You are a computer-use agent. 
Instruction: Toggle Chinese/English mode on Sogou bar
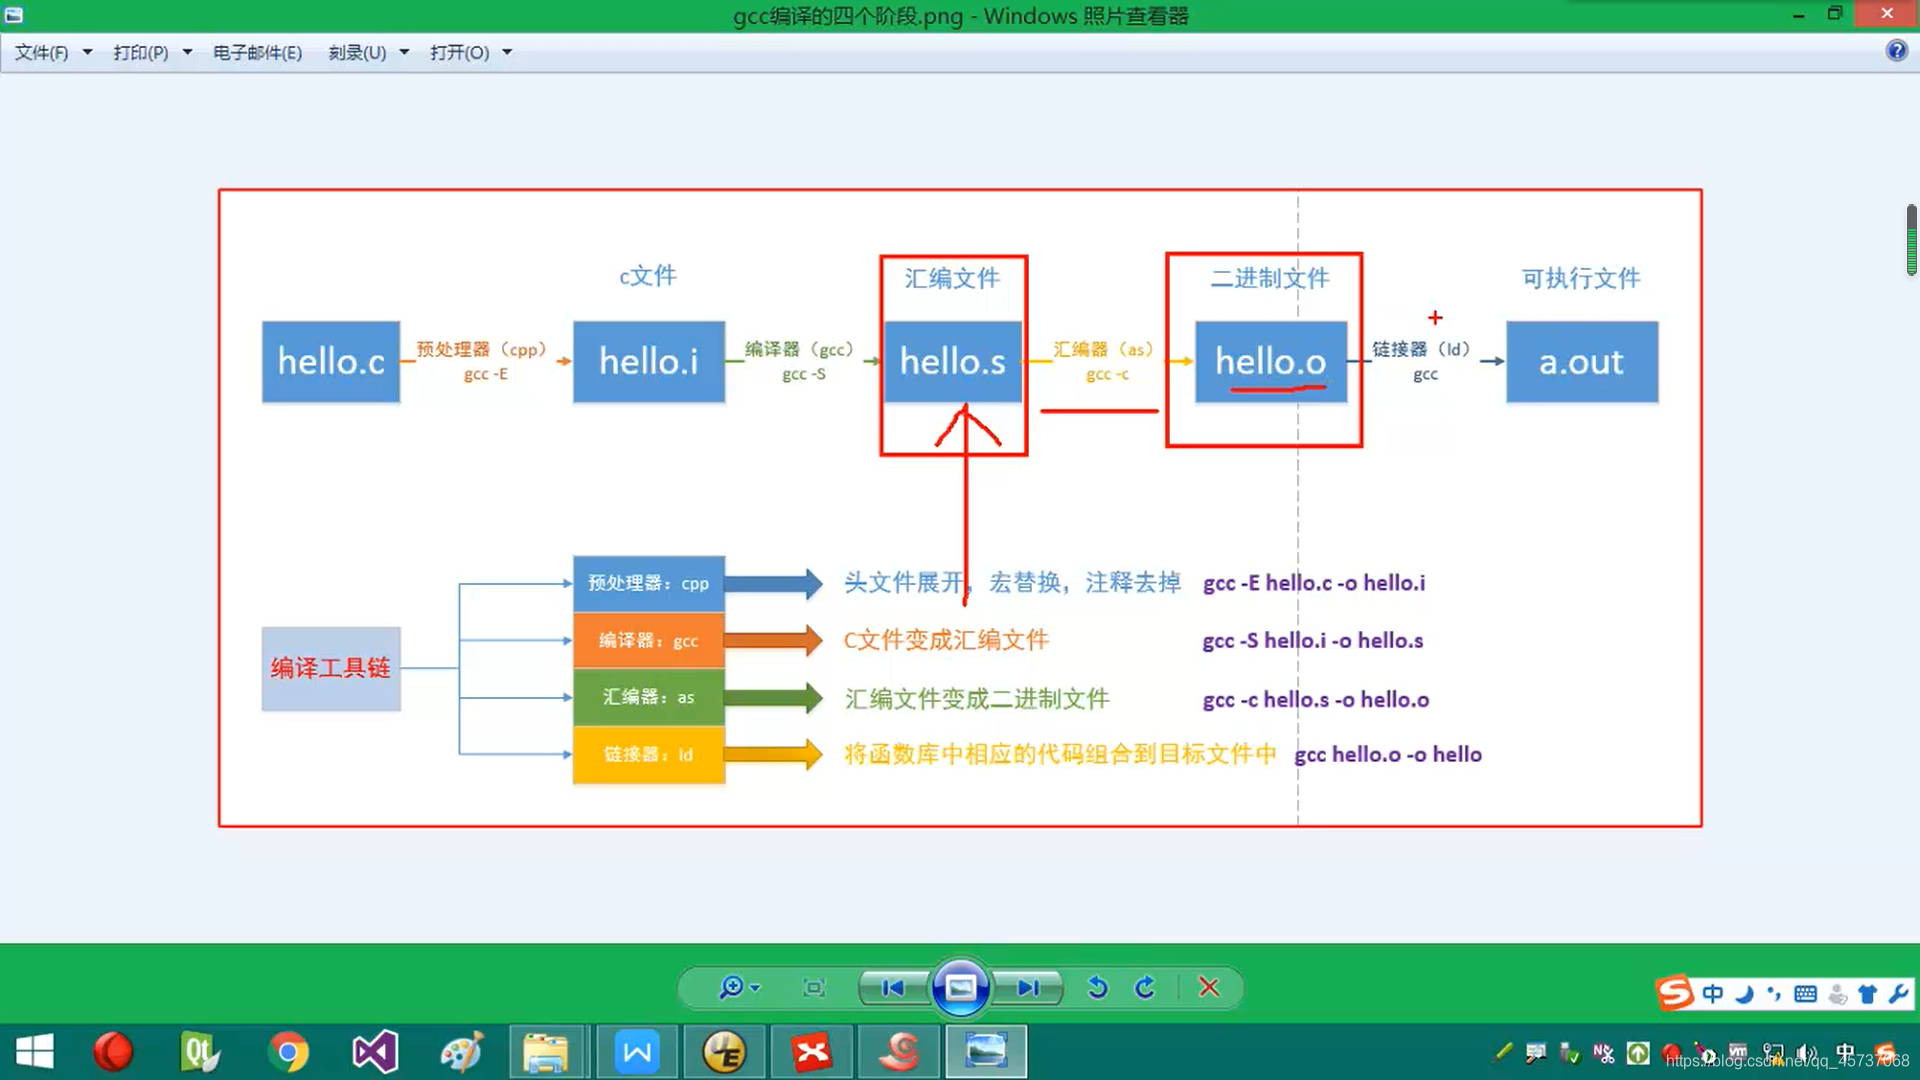[1713, 994]
